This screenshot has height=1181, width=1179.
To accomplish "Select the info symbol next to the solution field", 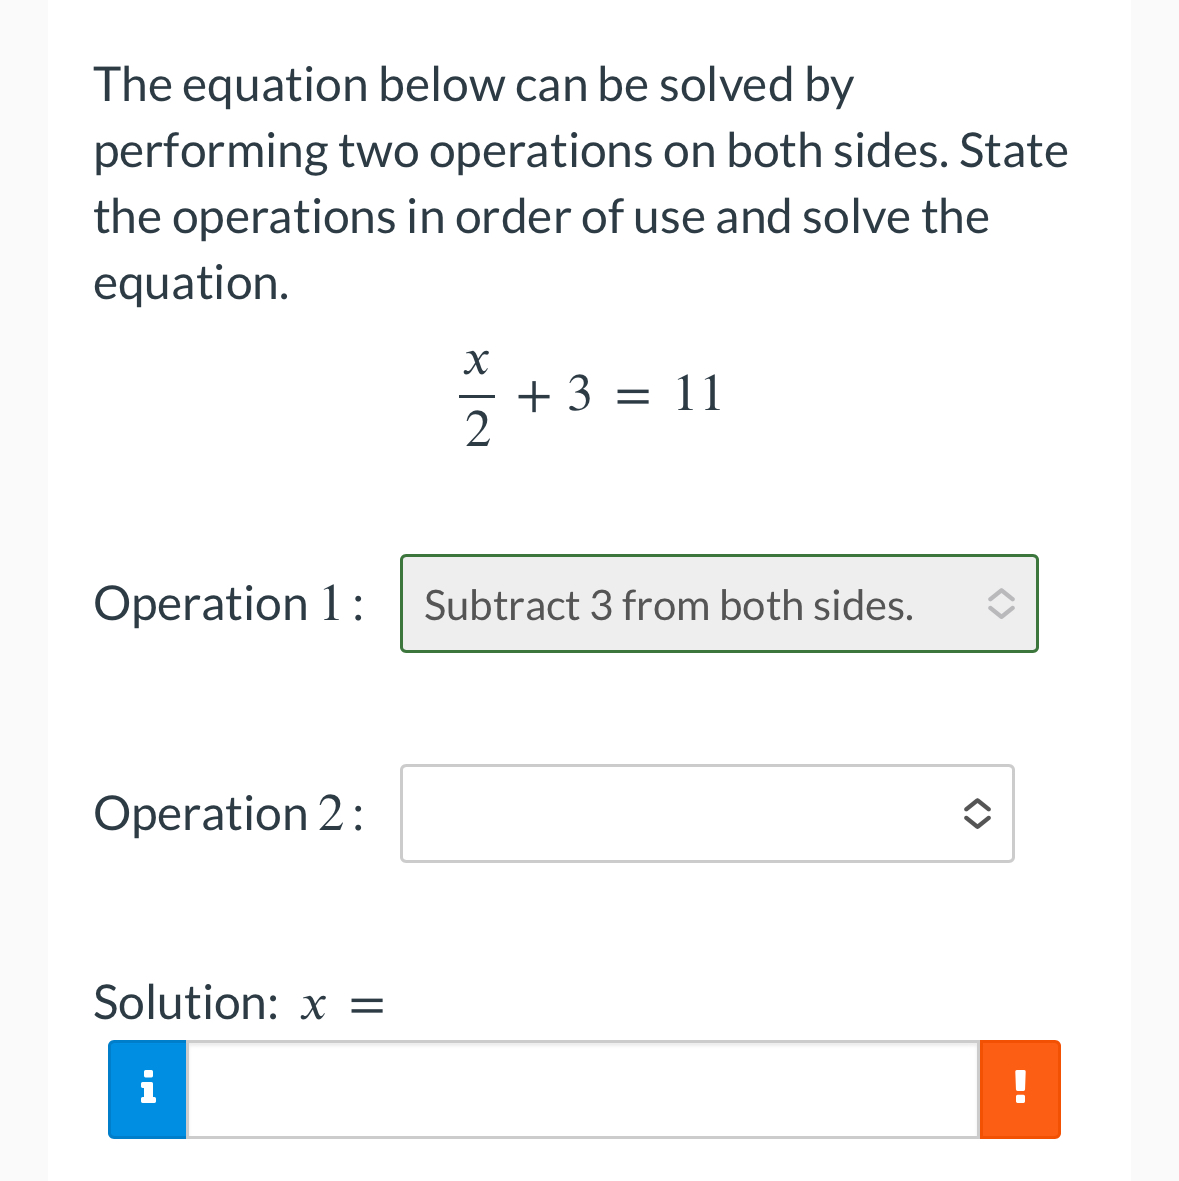I will pyautogui.click(x=147, y=1089).
